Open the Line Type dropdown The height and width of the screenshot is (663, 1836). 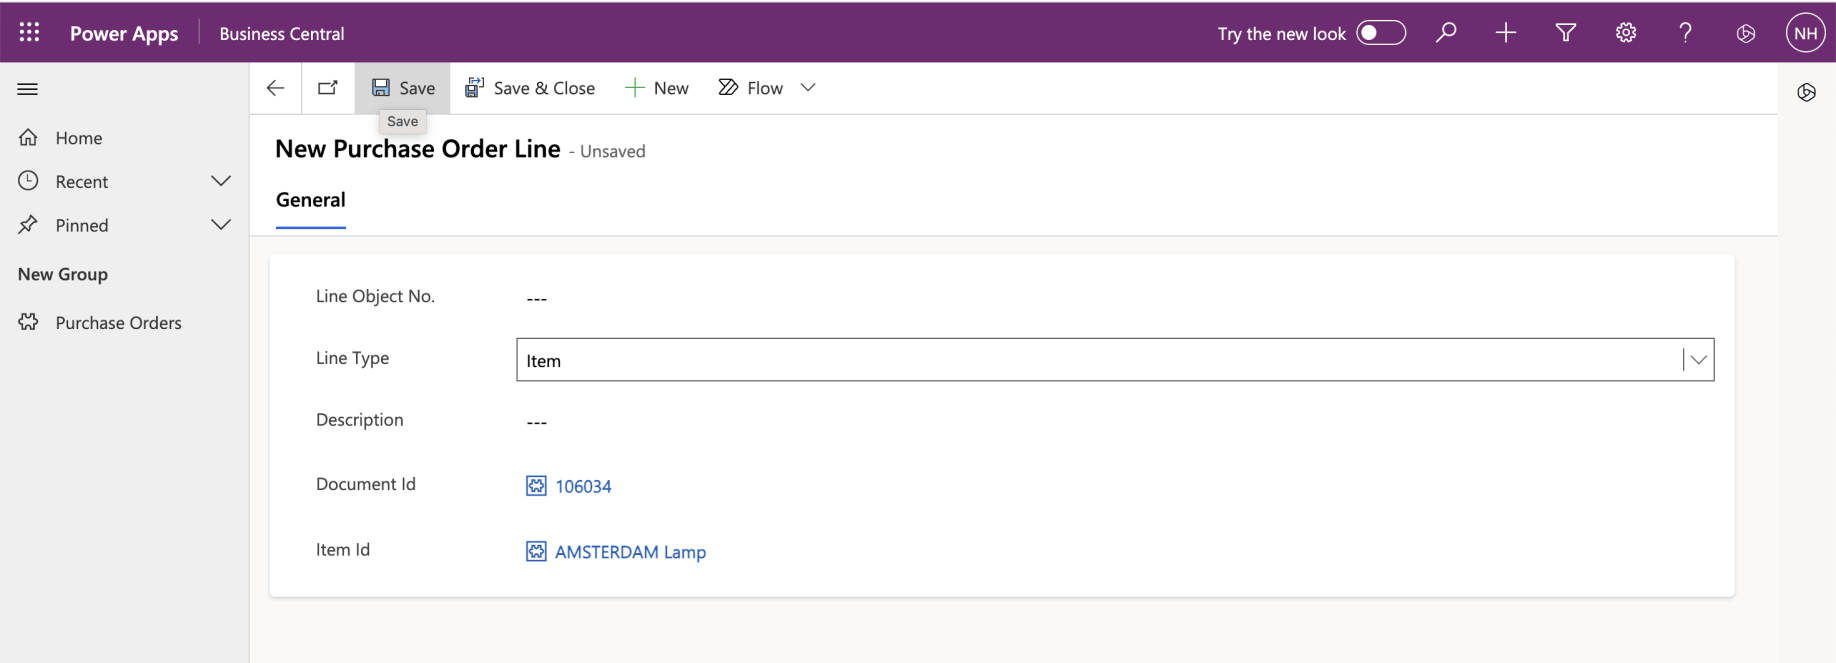pos(1697,360)
